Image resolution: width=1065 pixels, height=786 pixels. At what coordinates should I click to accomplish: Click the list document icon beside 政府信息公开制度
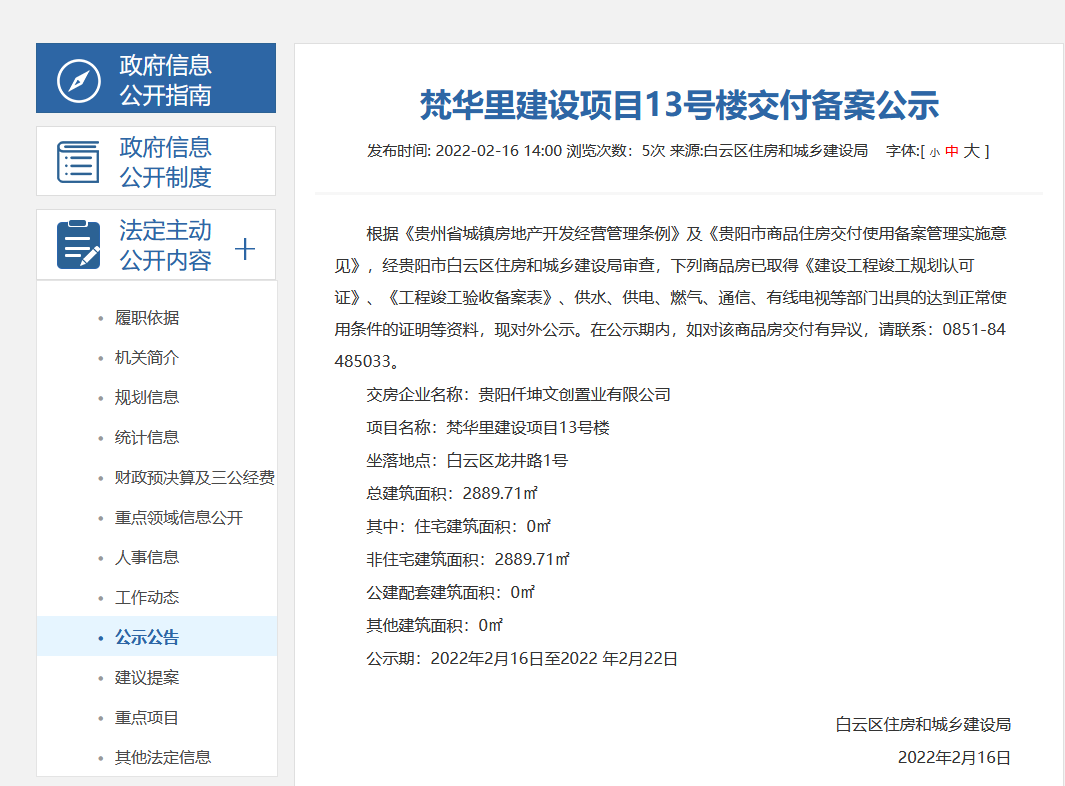pyautogui.click(x=79, y=161)
